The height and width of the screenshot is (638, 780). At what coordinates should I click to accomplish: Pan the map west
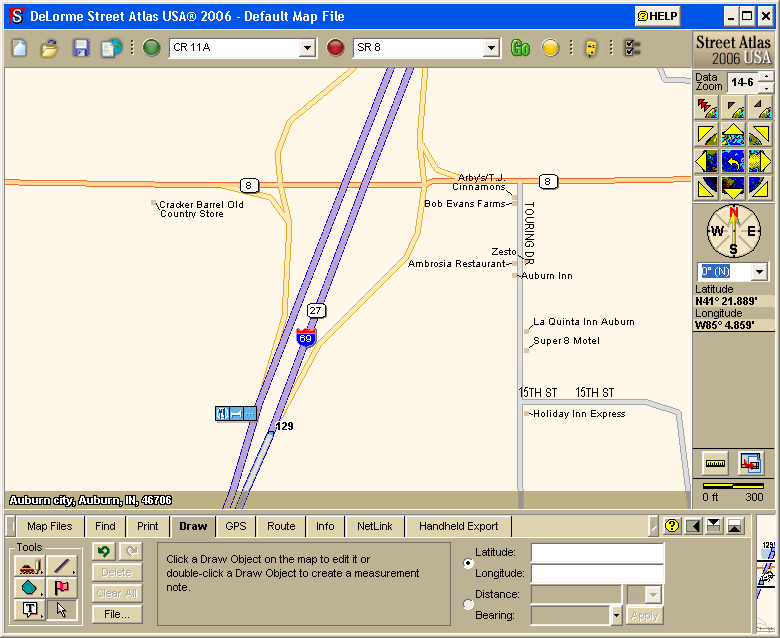tap(706, 162)
